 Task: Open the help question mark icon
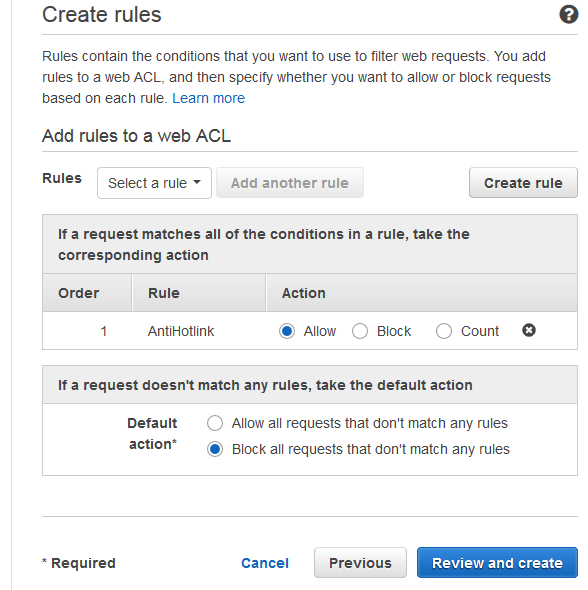click(x=568, y=15)
